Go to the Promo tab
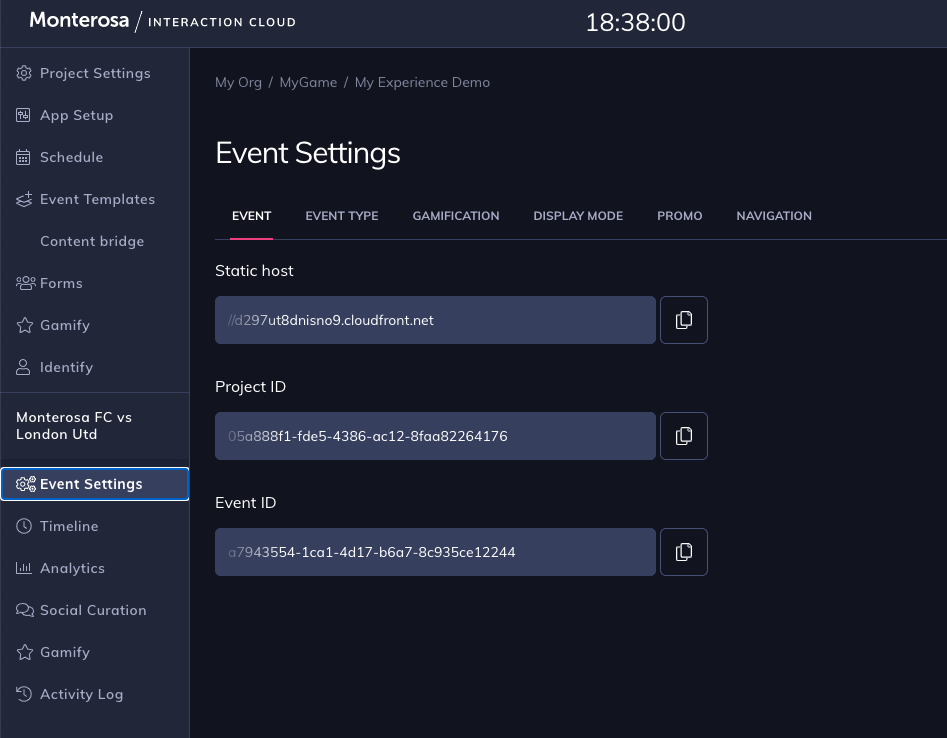Screen dimensions: 947x738 [x=679, y=216]
